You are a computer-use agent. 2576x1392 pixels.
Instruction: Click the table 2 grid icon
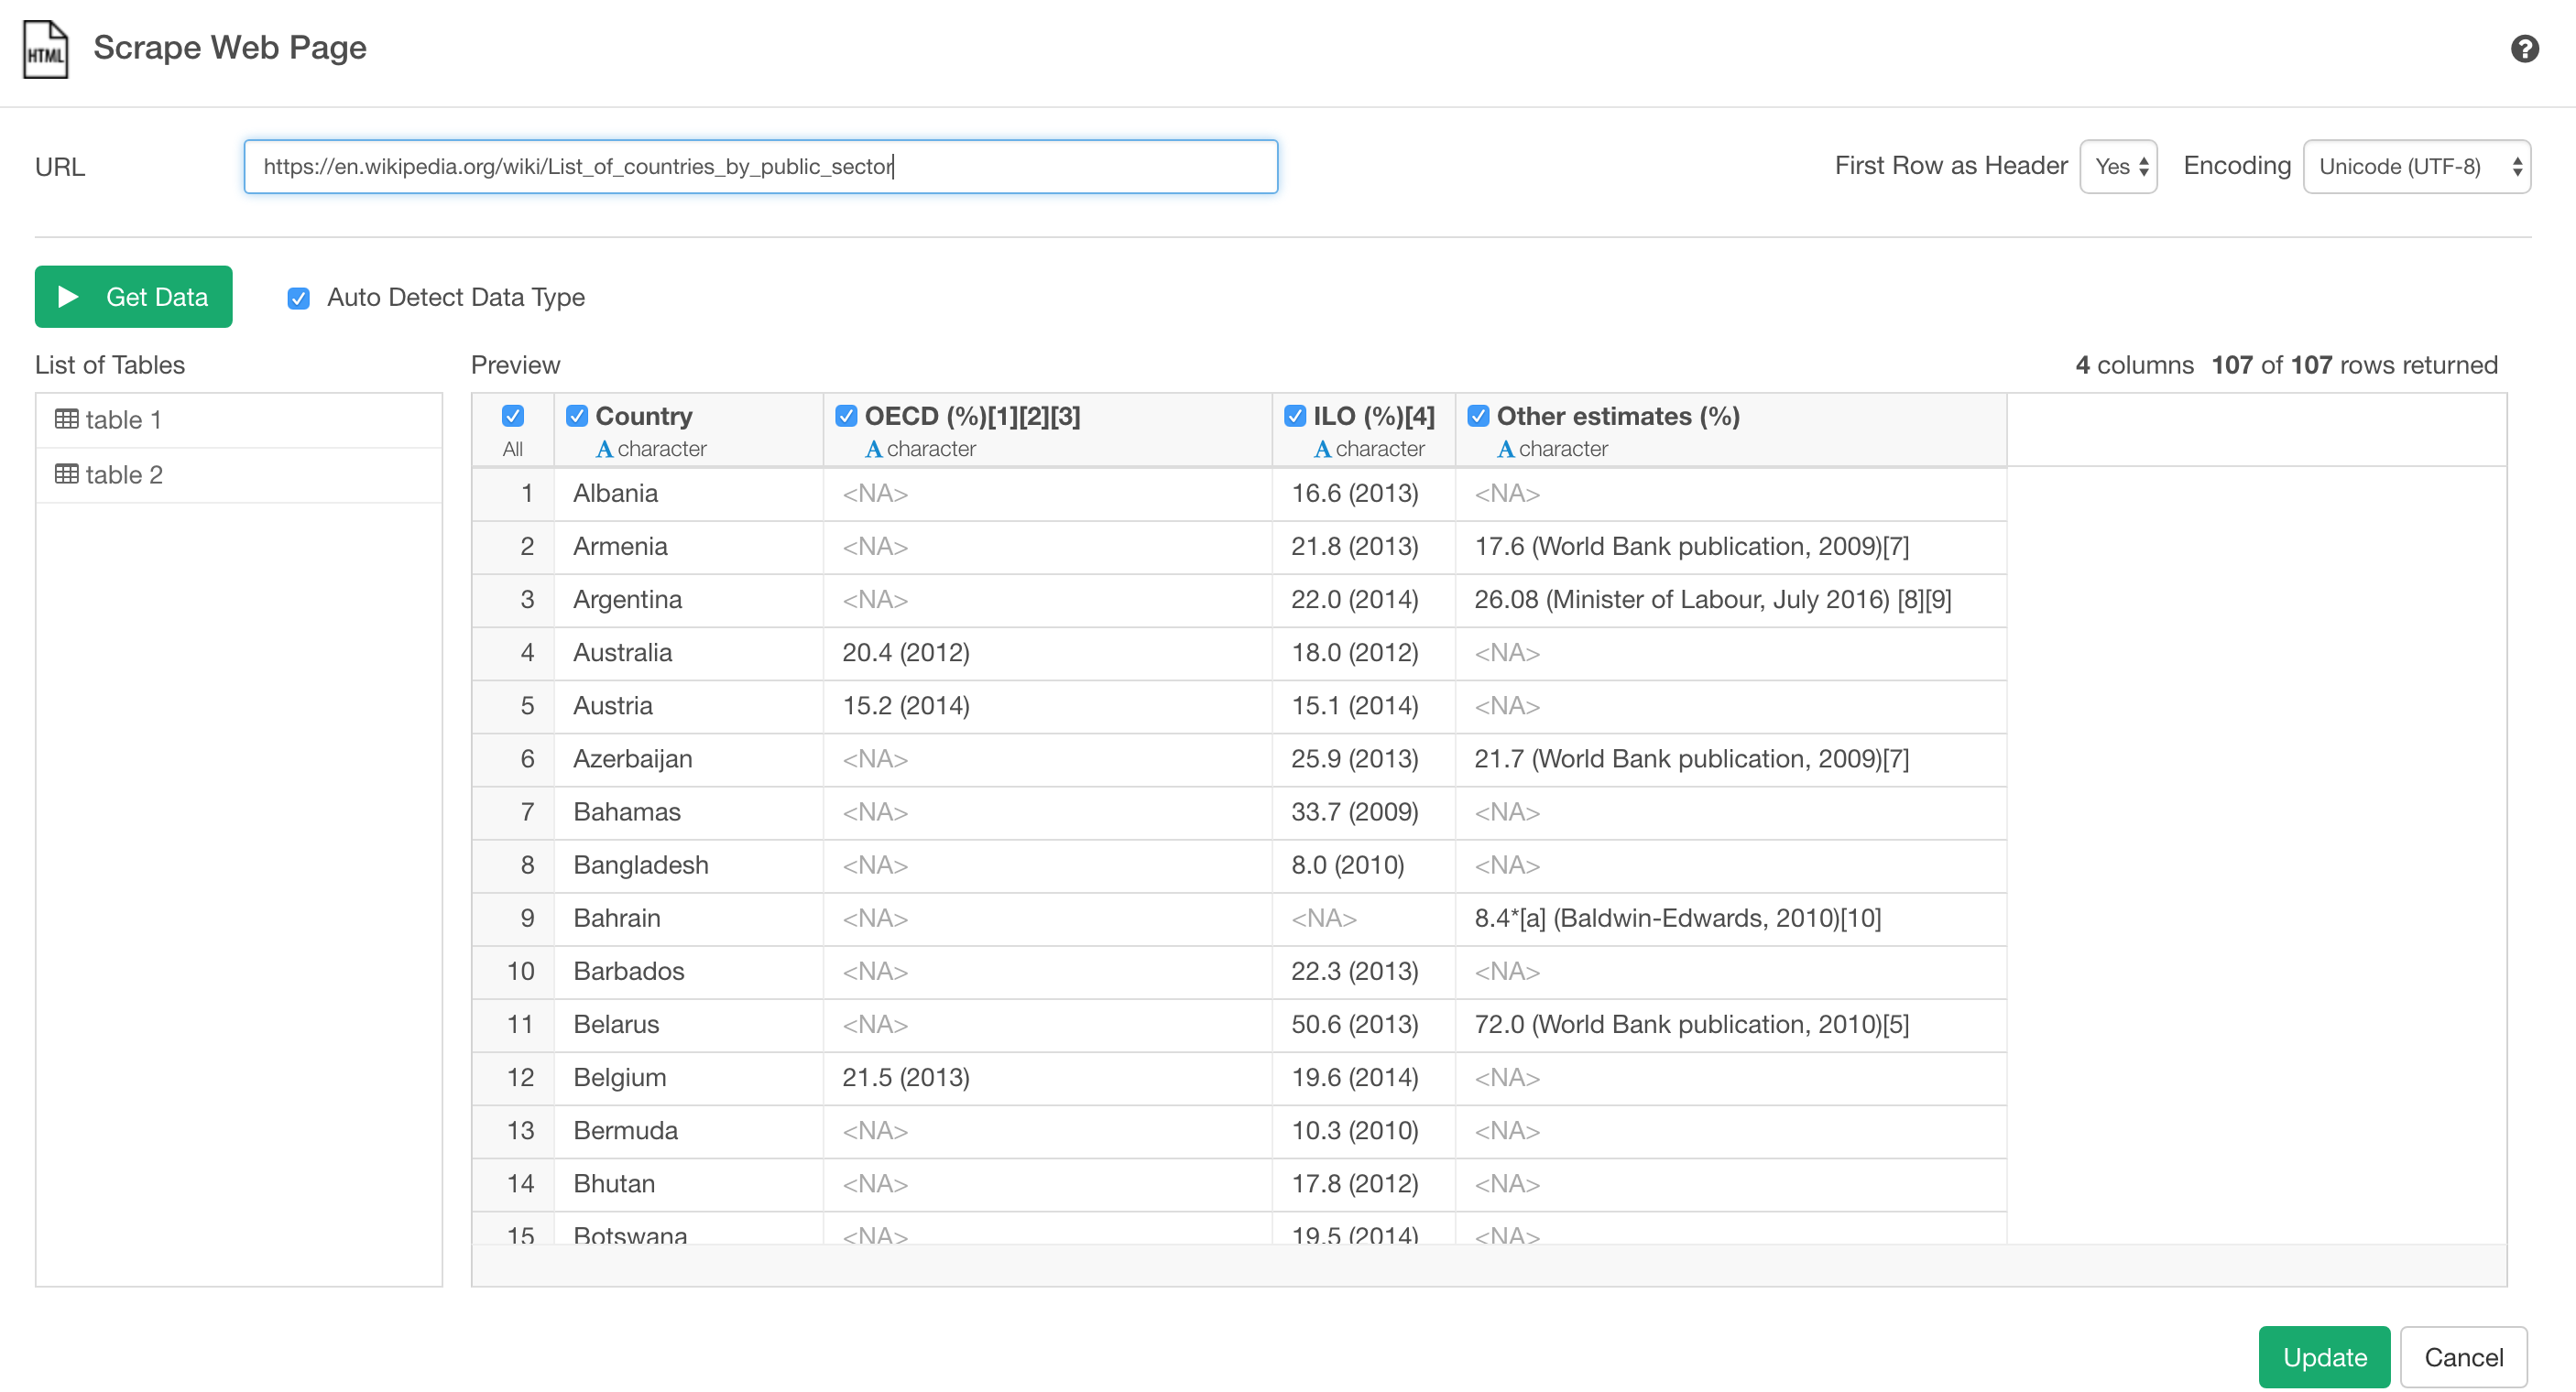pos(67,474)
